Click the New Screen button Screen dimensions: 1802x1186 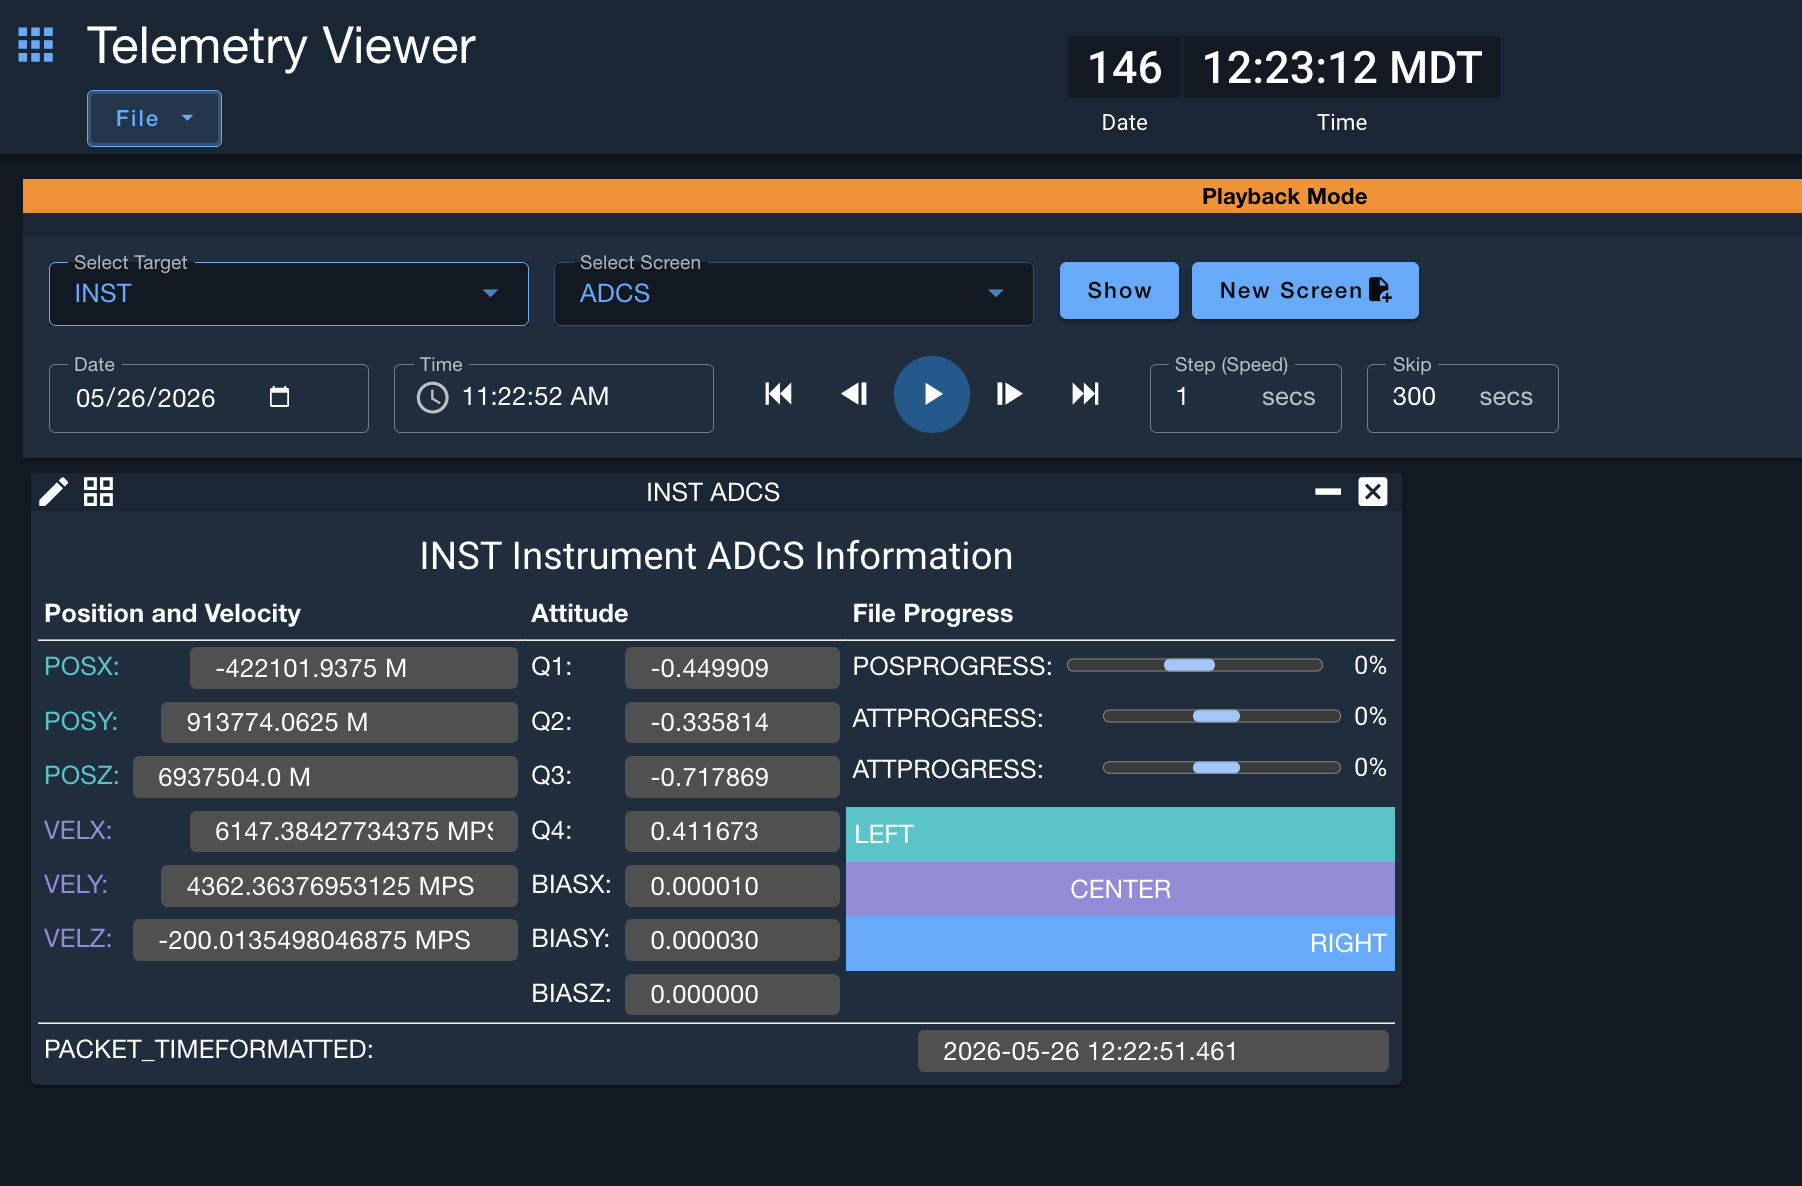click(x=1304, y=290)
